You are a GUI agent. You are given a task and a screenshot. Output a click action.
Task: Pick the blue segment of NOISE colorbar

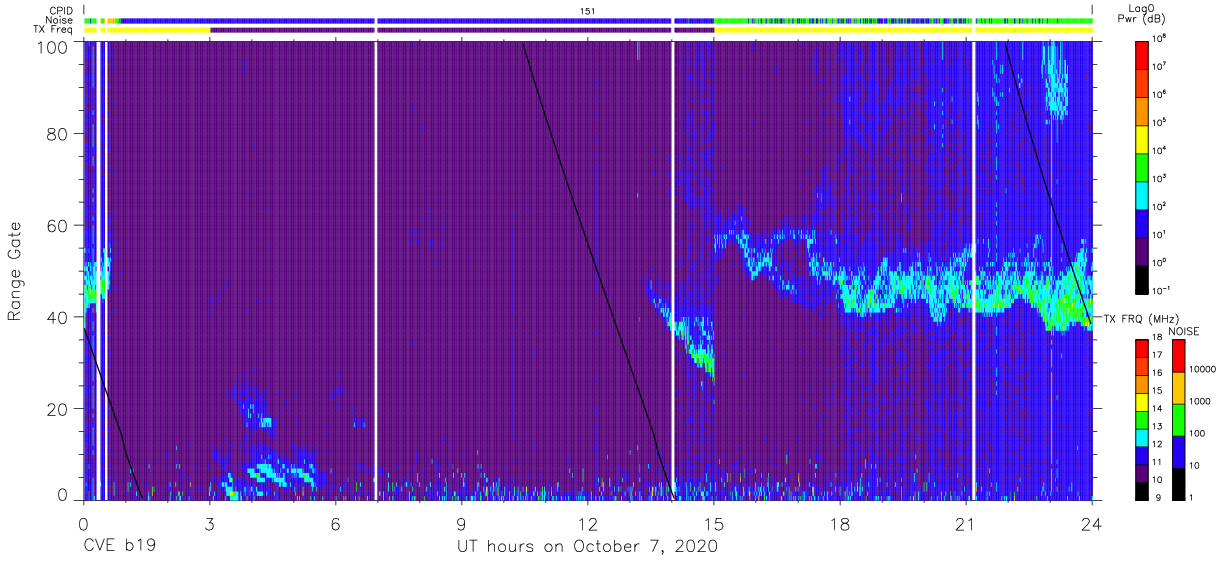pyautogui.click(x=1177, y=451)
